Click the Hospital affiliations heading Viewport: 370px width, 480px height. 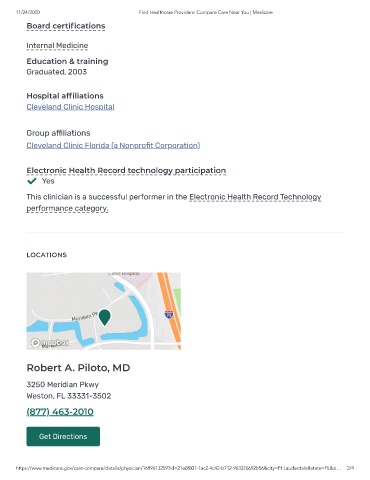(65, 96)
